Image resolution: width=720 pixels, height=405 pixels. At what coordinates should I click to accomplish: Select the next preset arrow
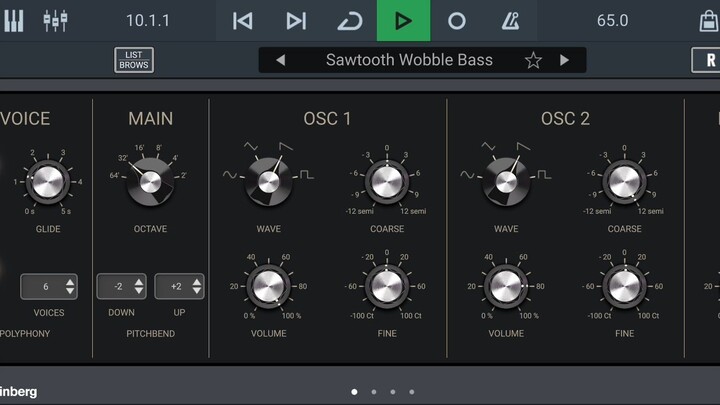tap(564, 60)
